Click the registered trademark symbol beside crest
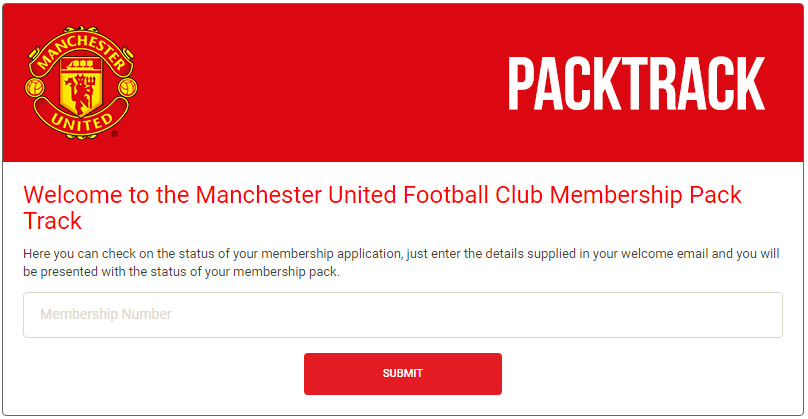808x419 pixels. point(114,134)
